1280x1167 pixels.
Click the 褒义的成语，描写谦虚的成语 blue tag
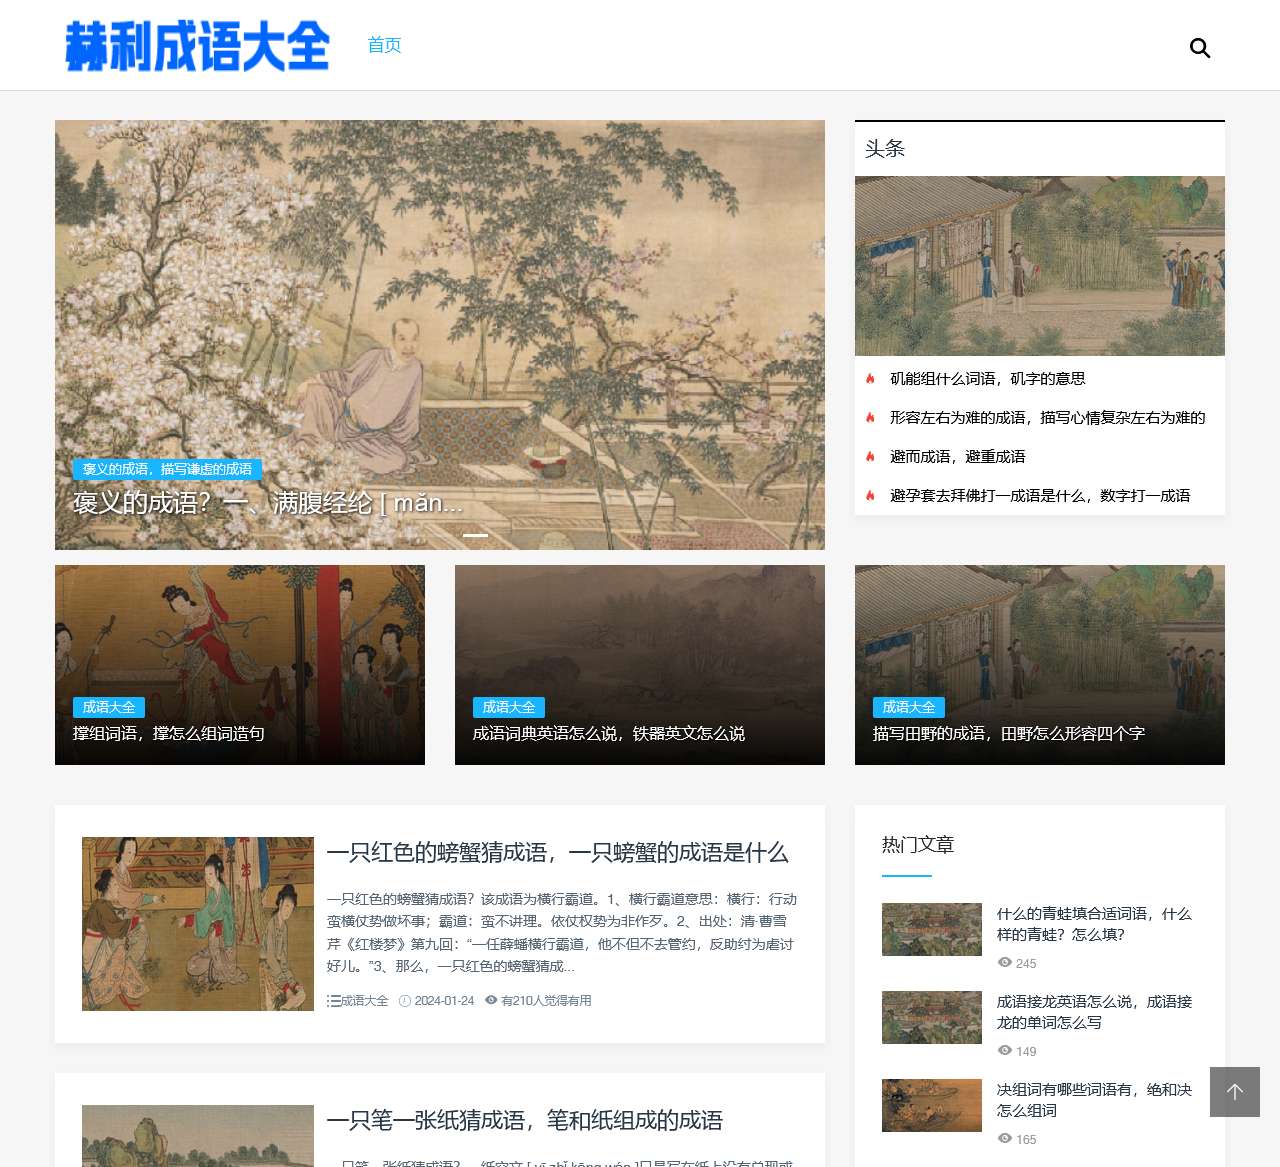[167, 469]
